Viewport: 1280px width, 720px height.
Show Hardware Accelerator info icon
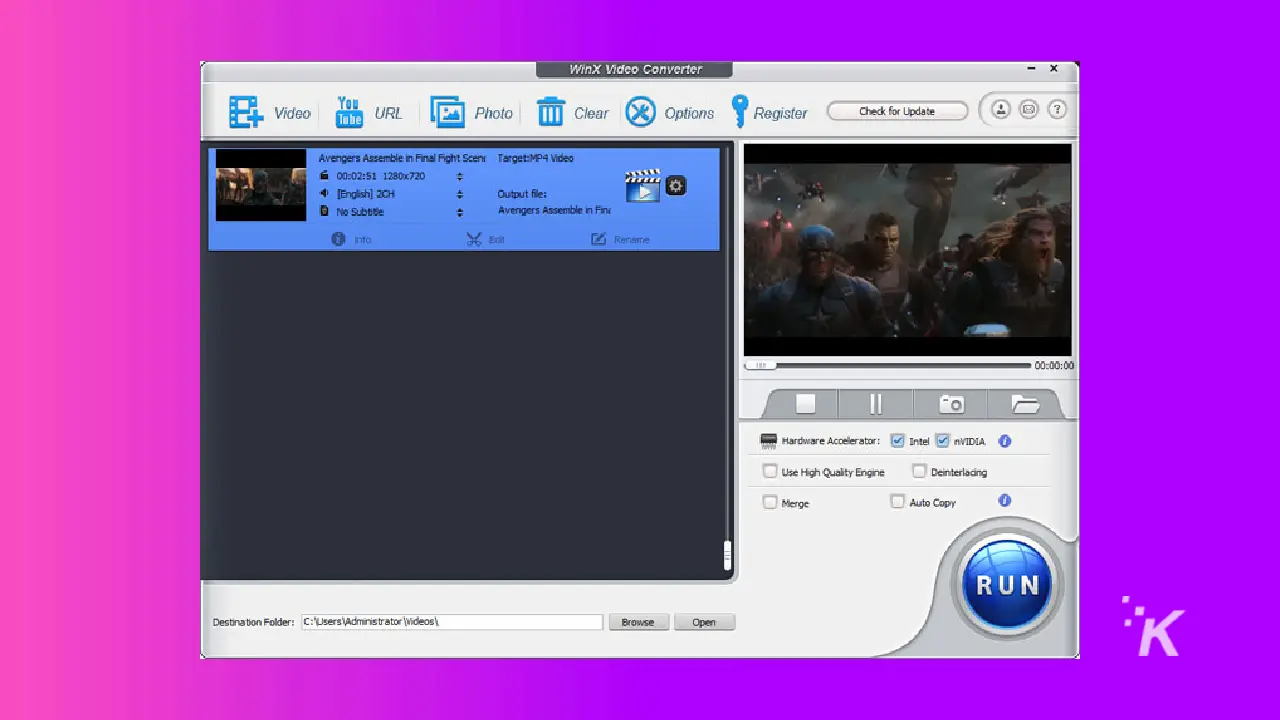click(x=1005, y=441)
